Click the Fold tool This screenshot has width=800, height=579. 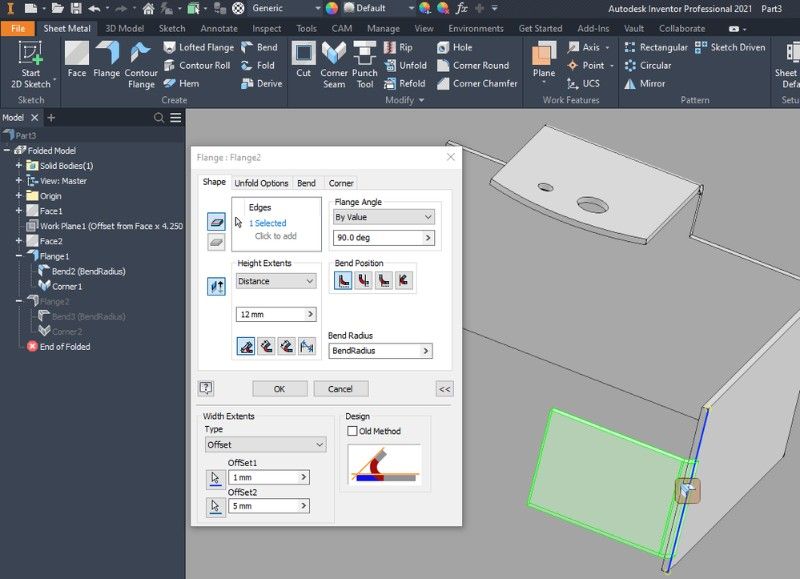(x=258, y=65)
